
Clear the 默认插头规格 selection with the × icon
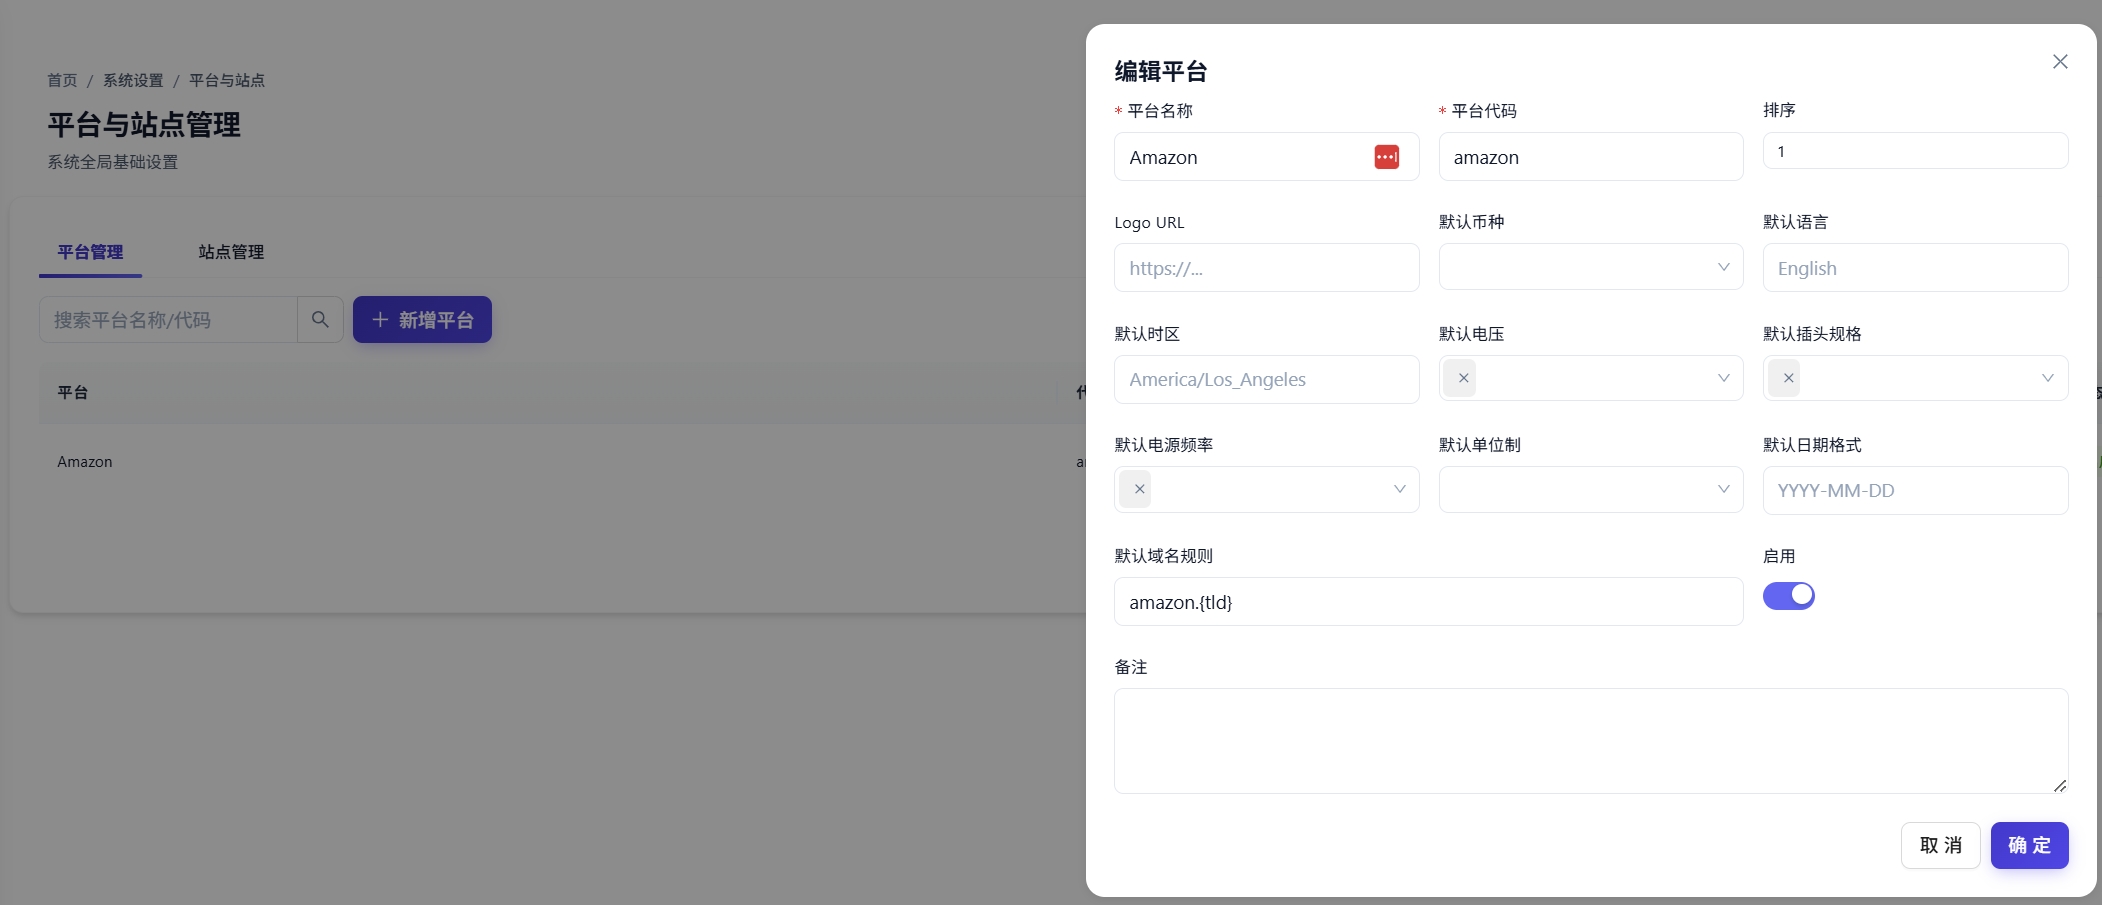[x=1786, y=378]
